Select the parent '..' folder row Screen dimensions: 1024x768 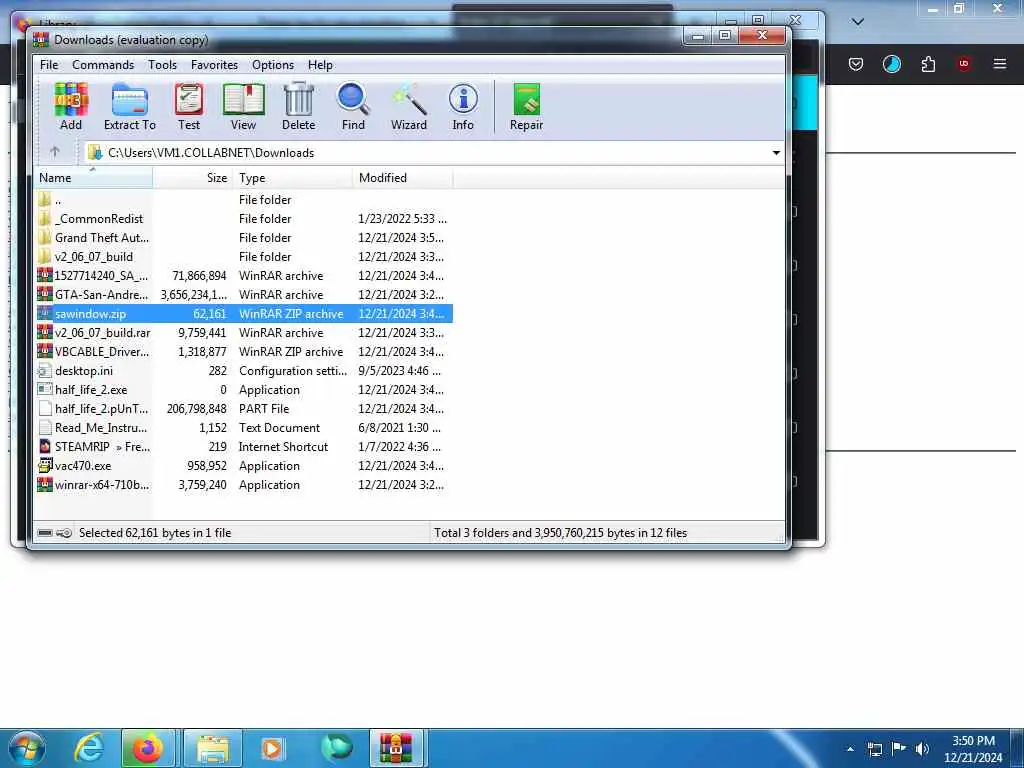point(244,200)
